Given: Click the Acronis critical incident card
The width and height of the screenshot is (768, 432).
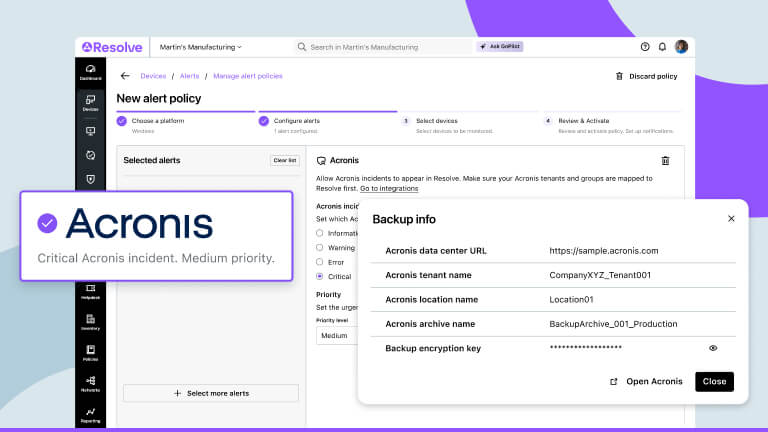Looking at the screenshot, I should coord(157,236).
